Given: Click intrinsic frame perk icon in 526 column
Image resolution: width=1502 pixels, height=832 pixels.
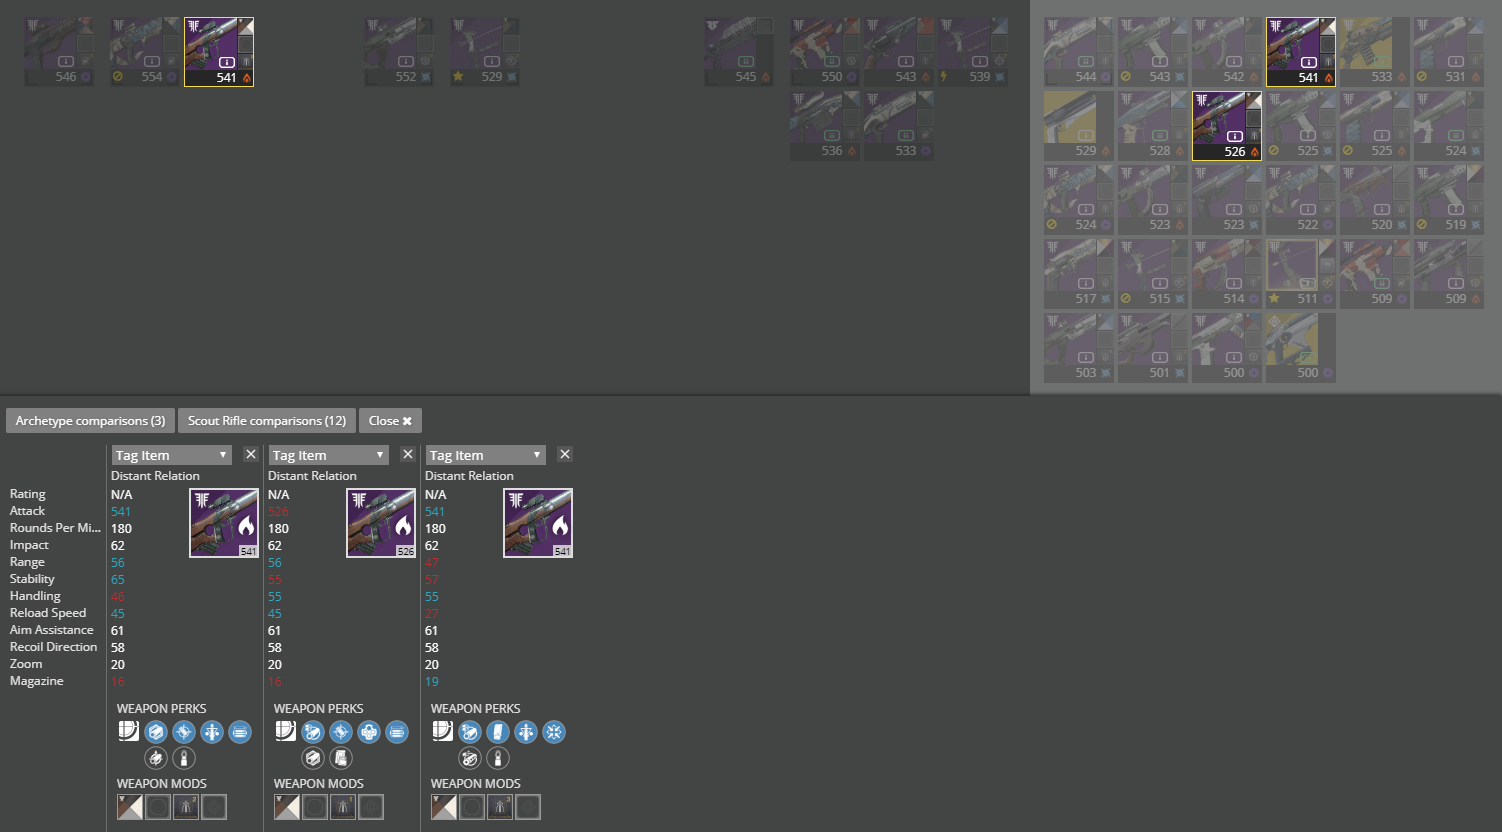Looking at the screenshot, I should (285, 732).
